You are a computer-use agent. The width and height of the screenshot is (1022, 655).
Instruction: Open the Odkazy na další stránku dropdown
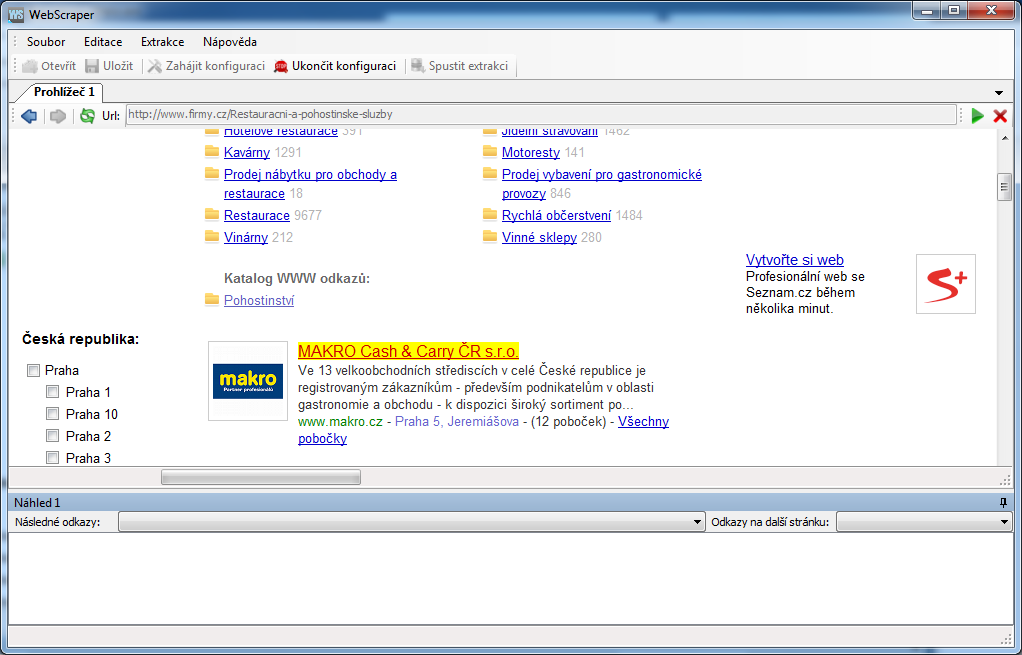click(1004, 522)
